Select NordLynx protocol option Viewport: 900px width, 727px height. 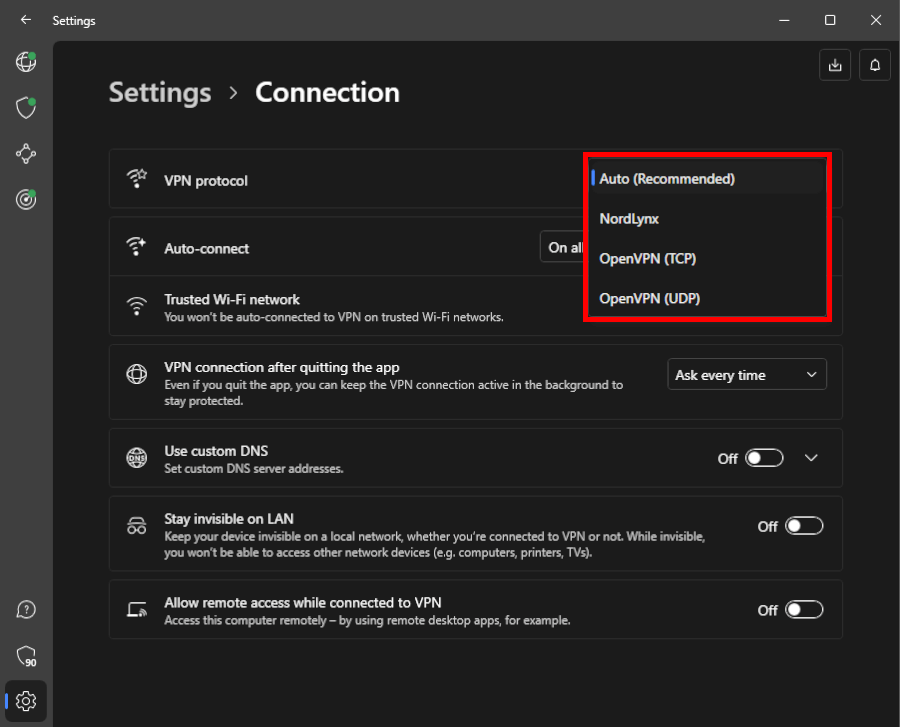(707, 219)
